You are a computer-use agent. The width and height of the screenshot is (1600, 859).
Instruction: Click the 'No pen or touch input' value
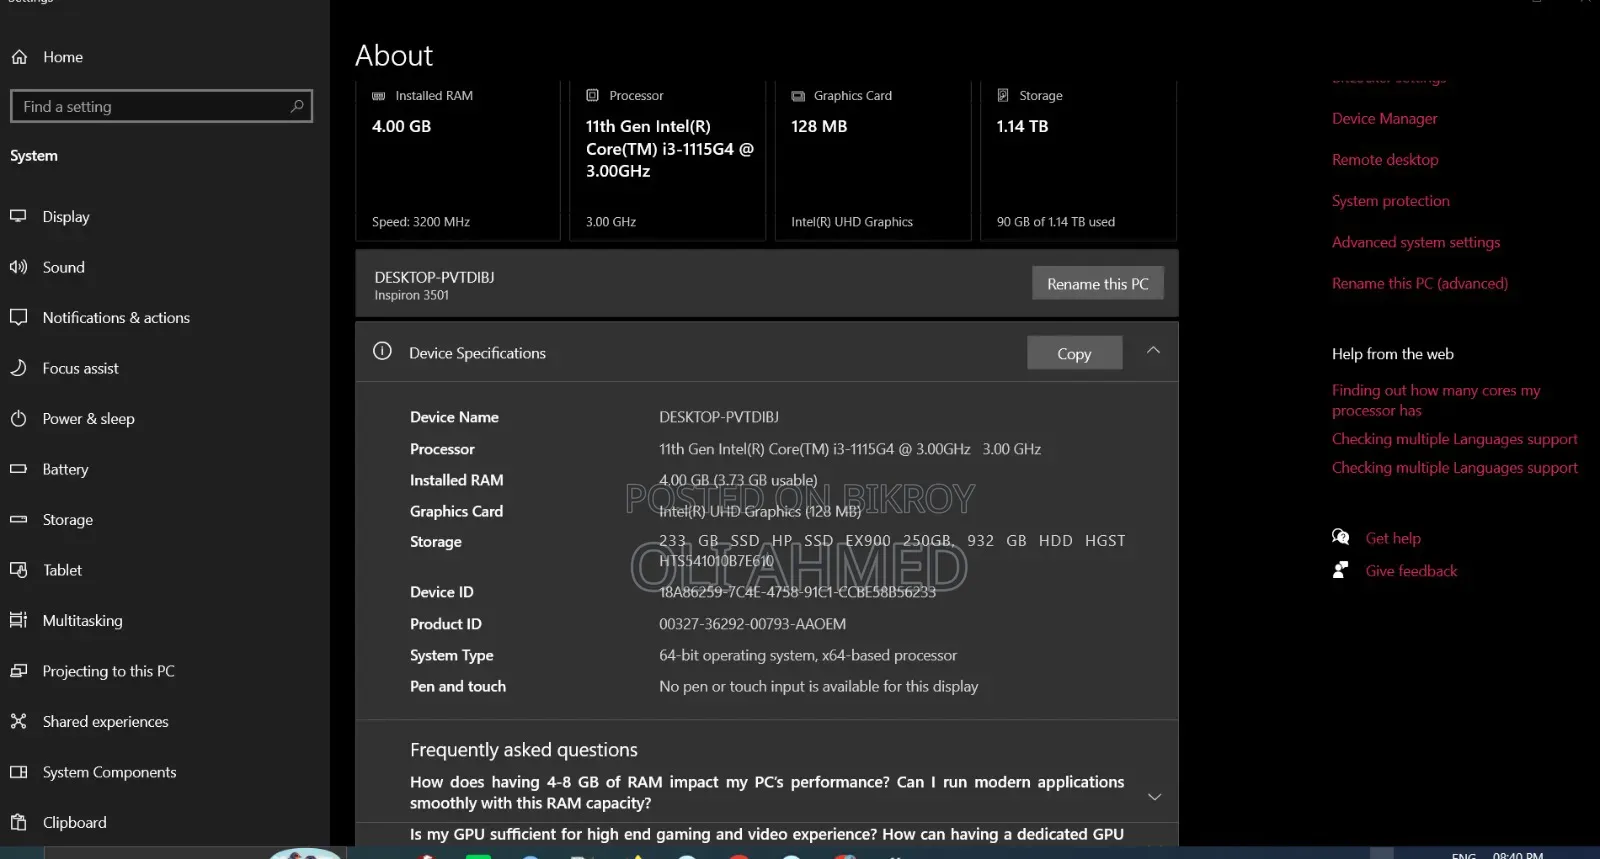pos(818,686)
